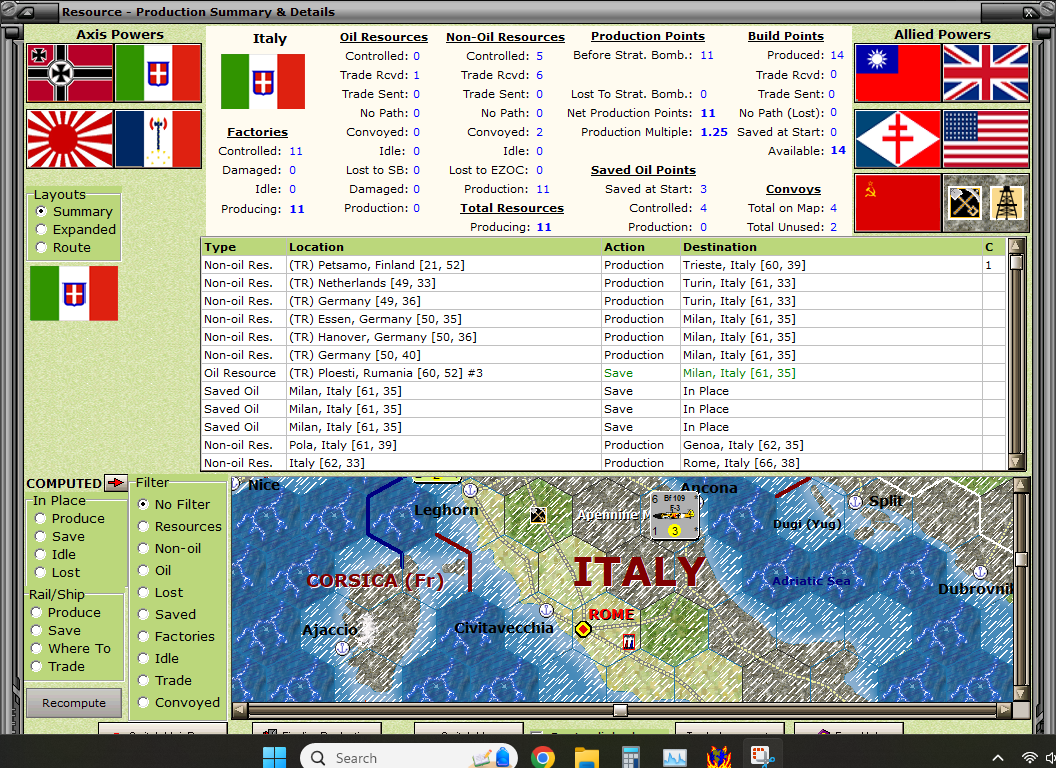This screenshot has width=1056, height=768.
Task: Click the crossed pickaxes non-oil resource icon
Action: (x=964, y=203)
